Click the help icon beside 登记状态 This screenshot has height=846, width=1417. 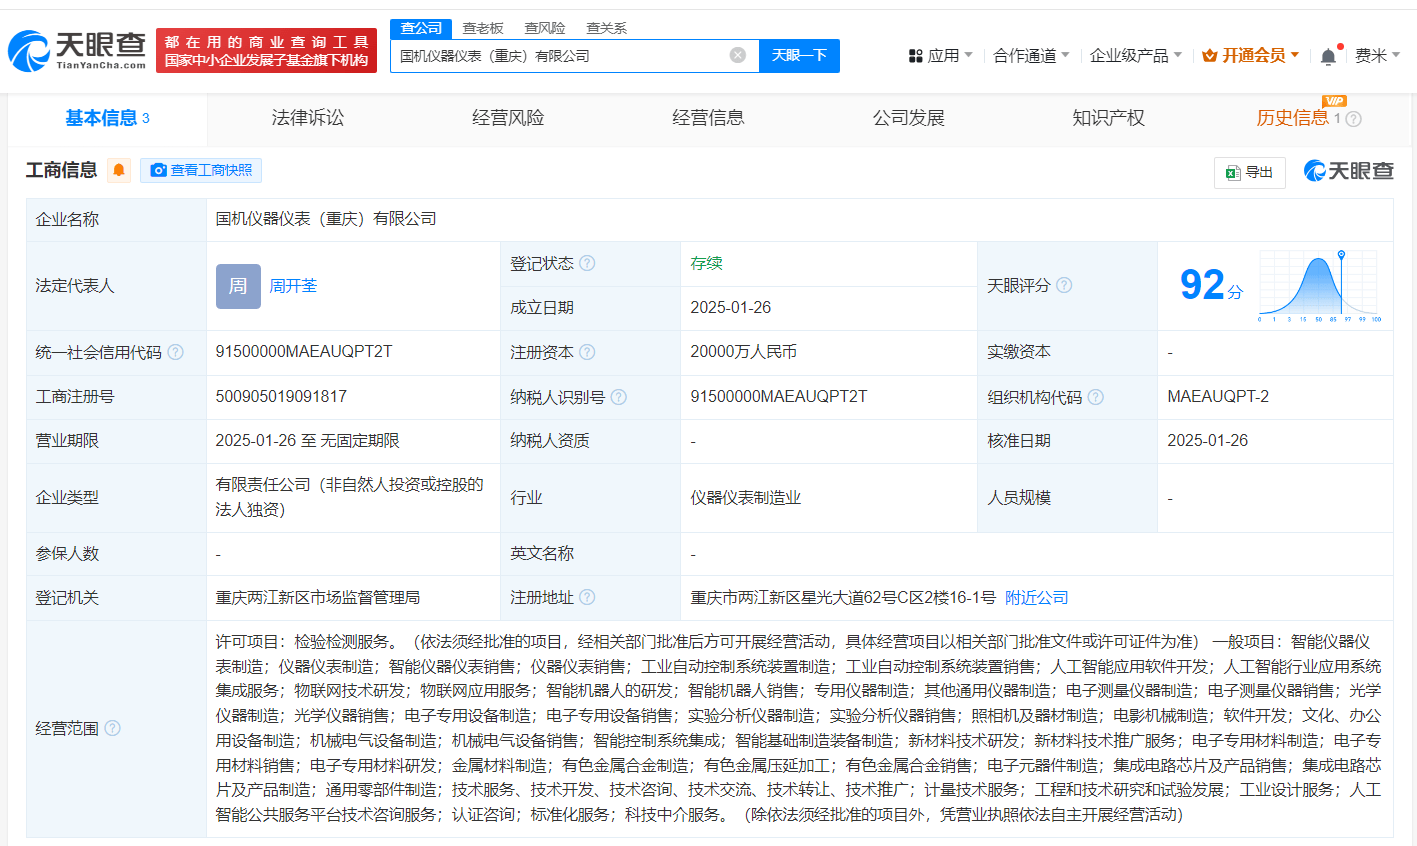(x=587, y=263)
